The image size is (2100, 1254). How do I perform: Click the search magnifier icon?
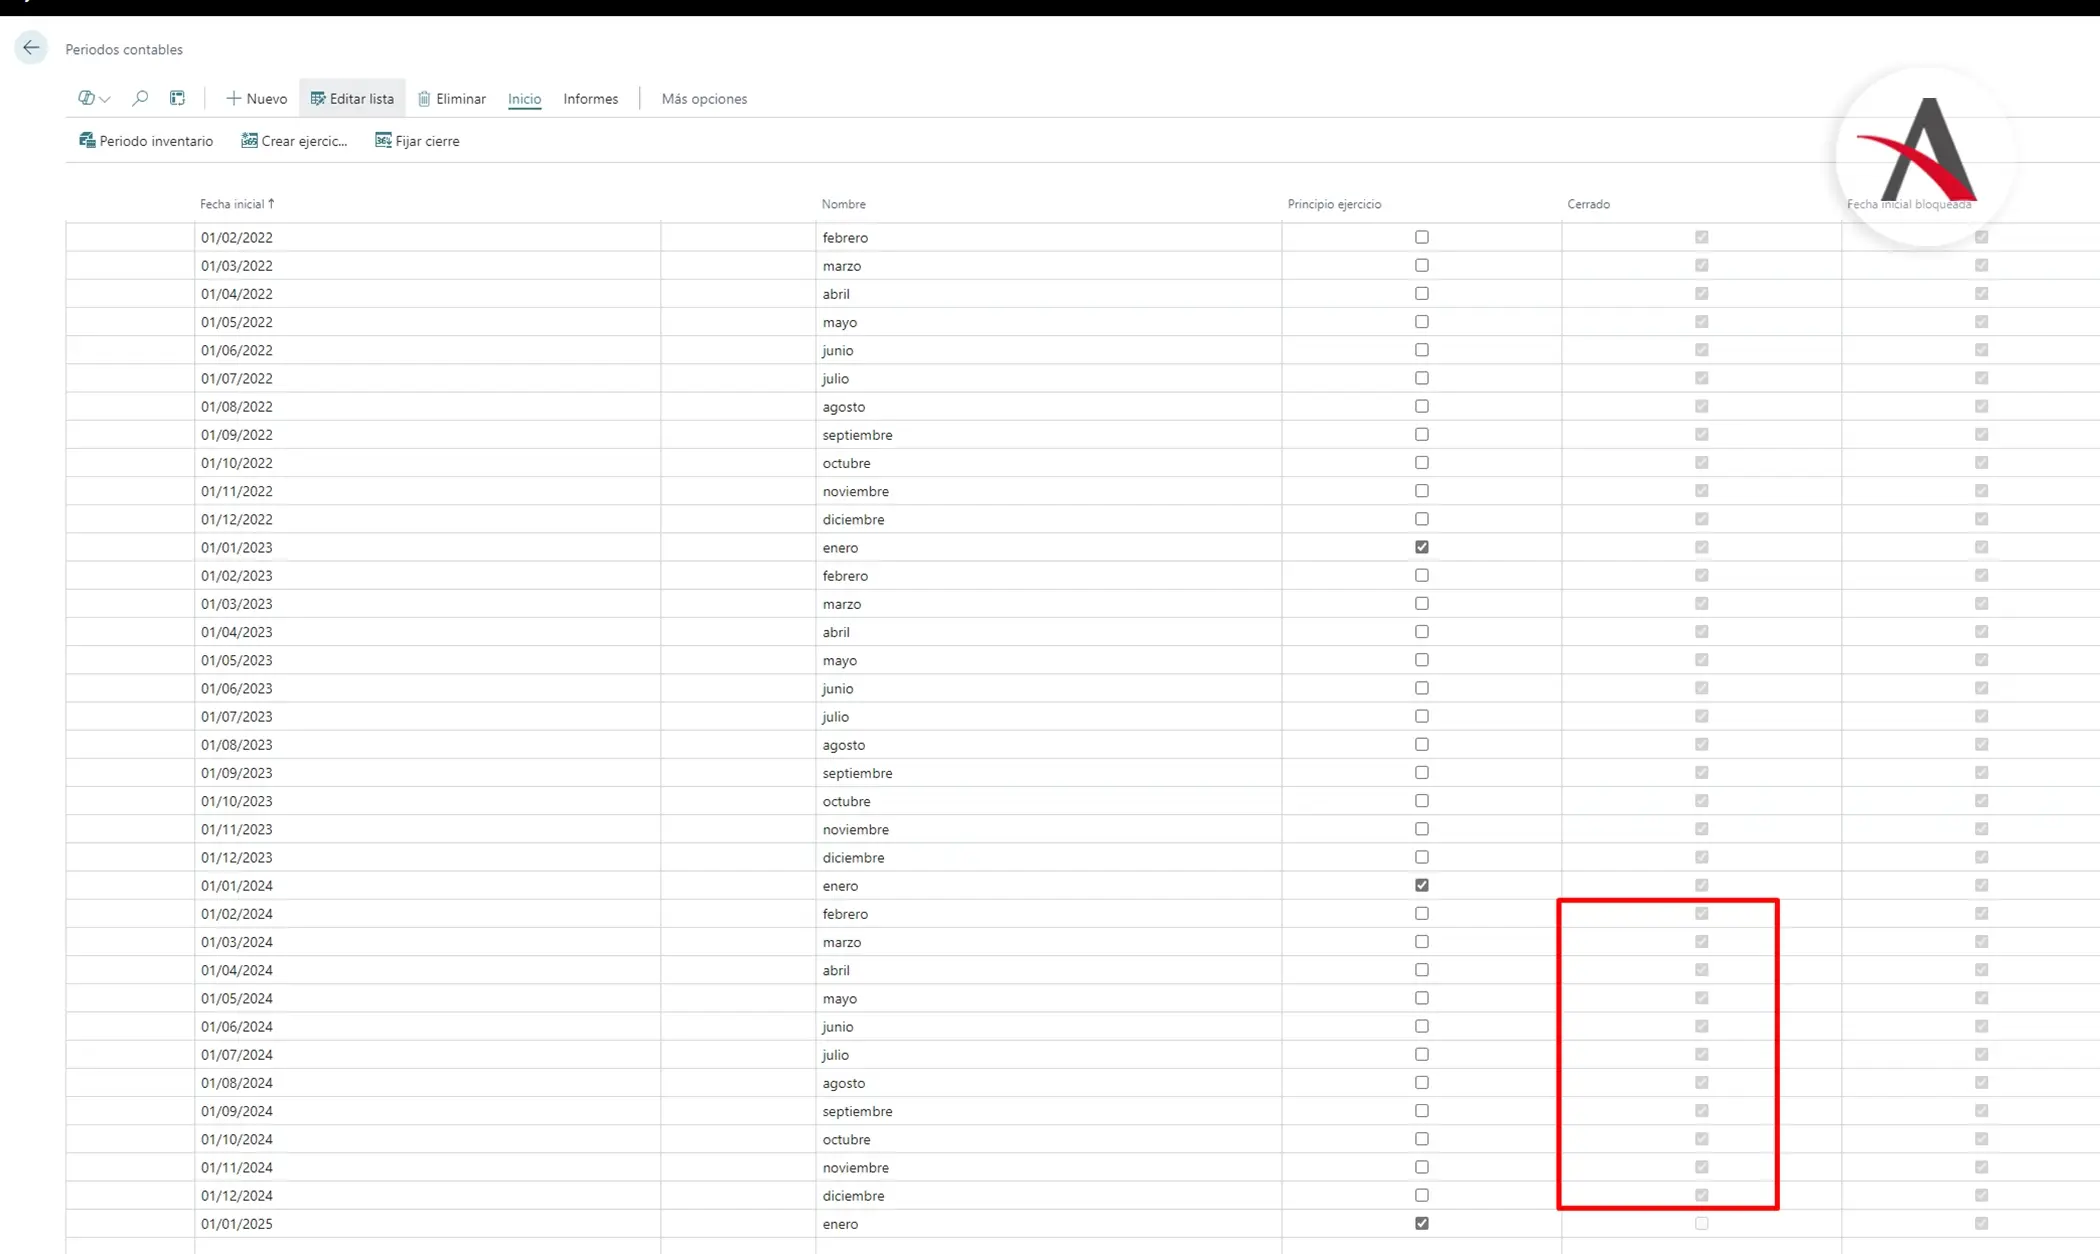(x=140, y=98)
